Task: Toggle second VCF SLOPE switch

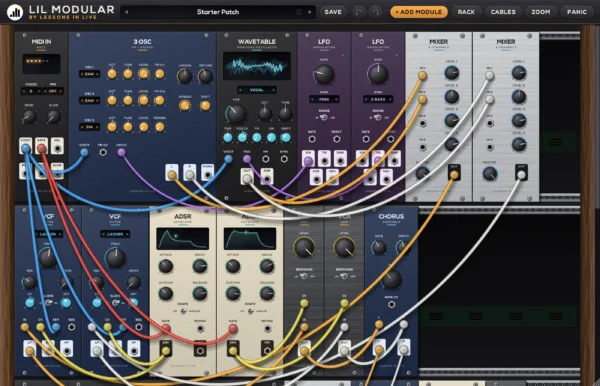Action: [115, 303]
